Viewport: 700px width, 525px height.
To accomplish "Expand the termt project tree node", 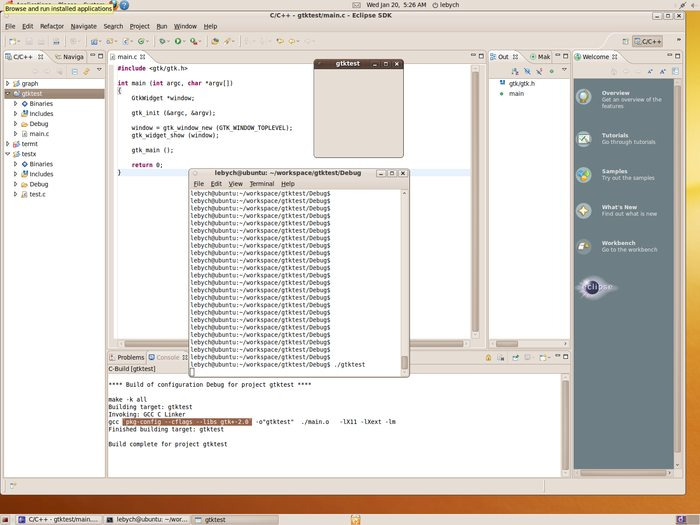I will coord(8,144).
